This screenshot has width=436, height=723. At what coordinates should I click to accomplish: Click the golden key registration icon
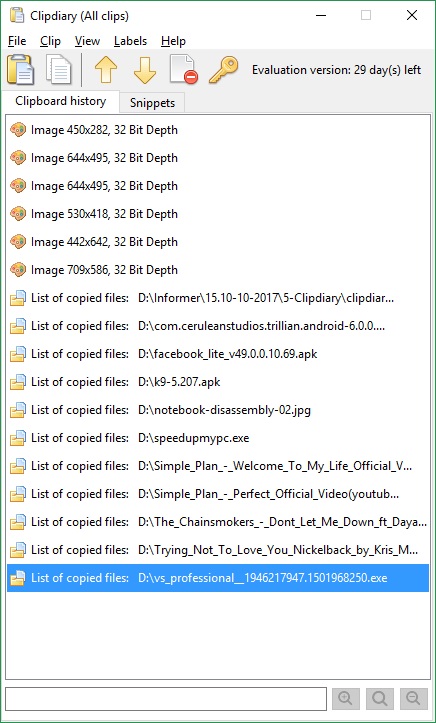224,70
